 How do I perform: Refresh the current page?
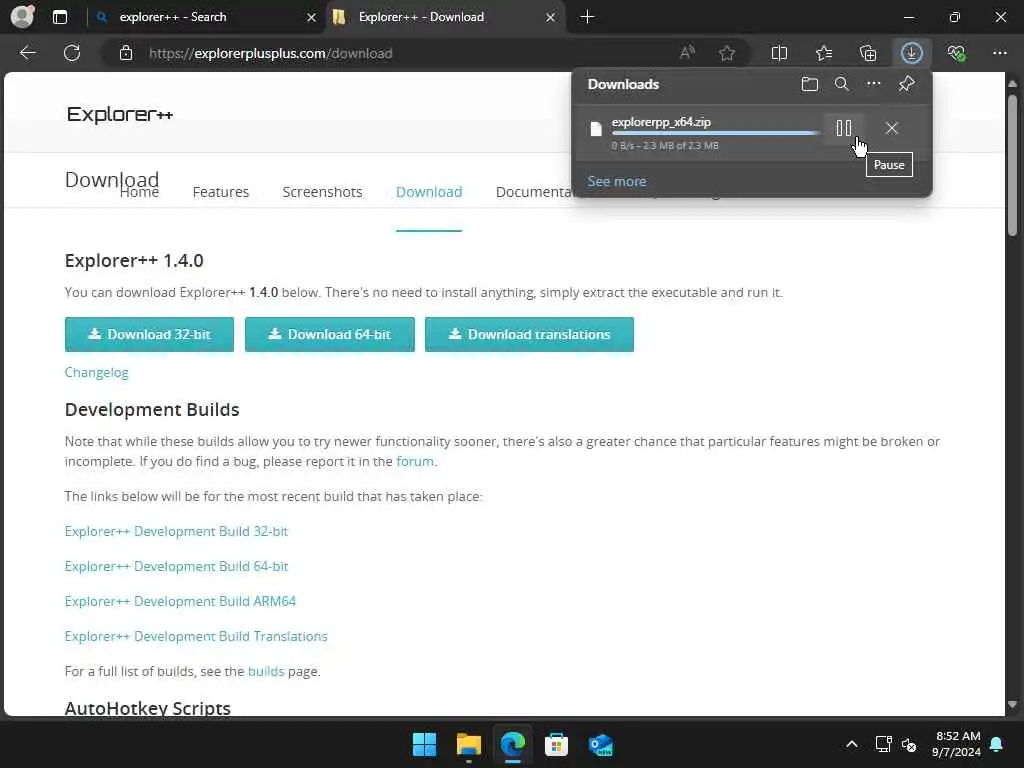pyautogui.click(x=72, y=53)
